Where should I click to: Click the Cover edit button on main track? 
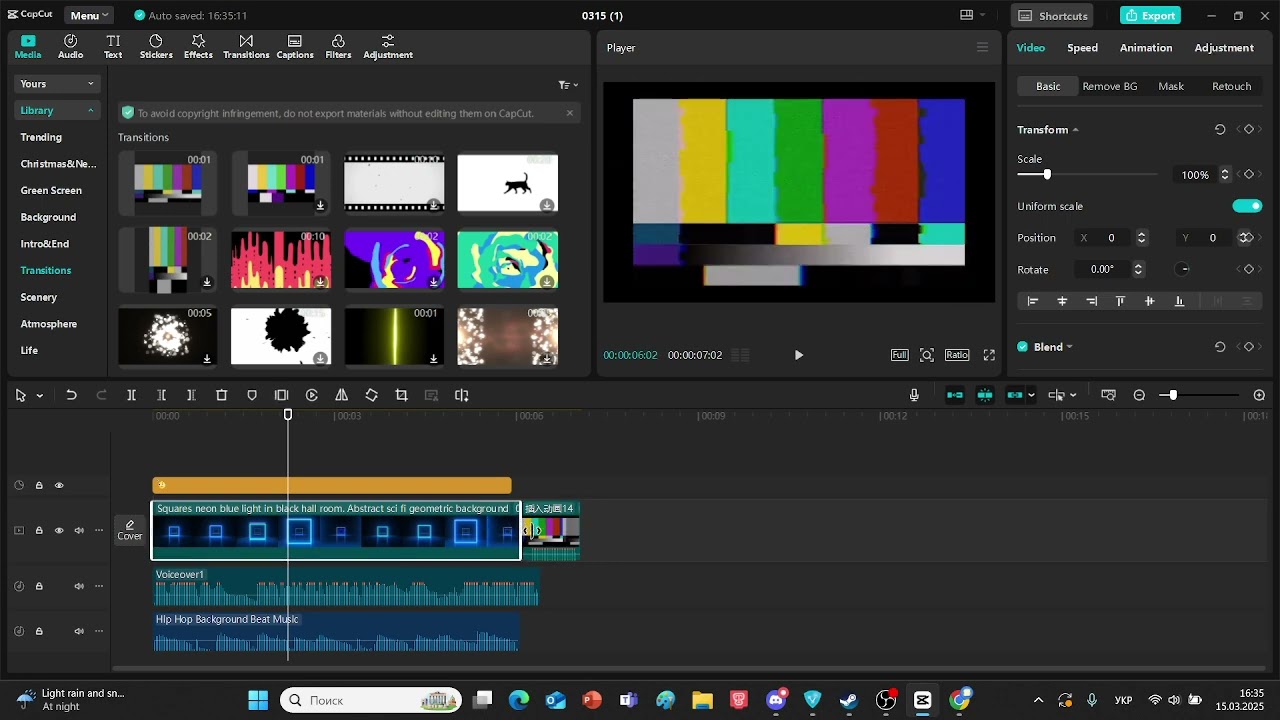(x=130, y=530)
